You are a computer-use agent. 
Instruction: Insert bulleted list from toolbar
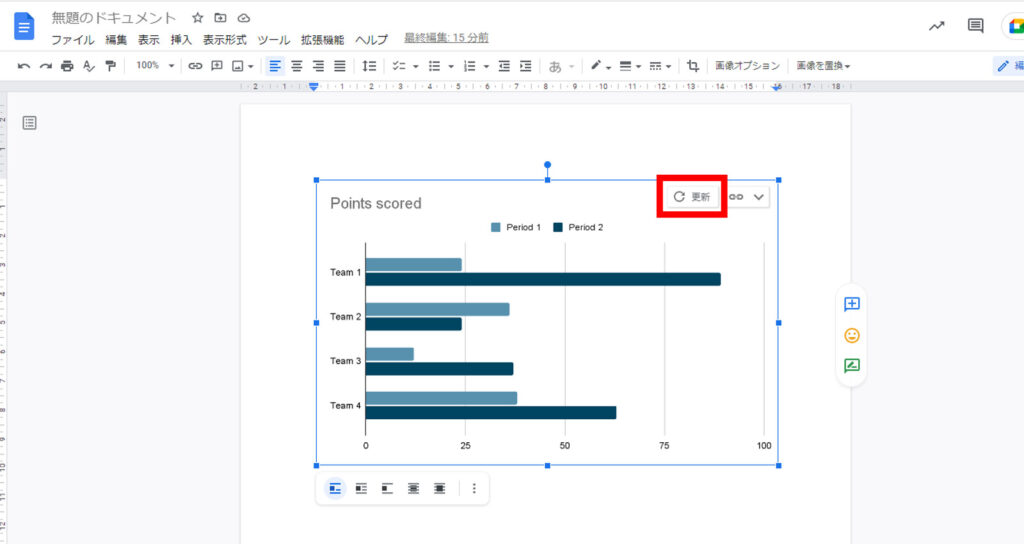coord(434,66)
